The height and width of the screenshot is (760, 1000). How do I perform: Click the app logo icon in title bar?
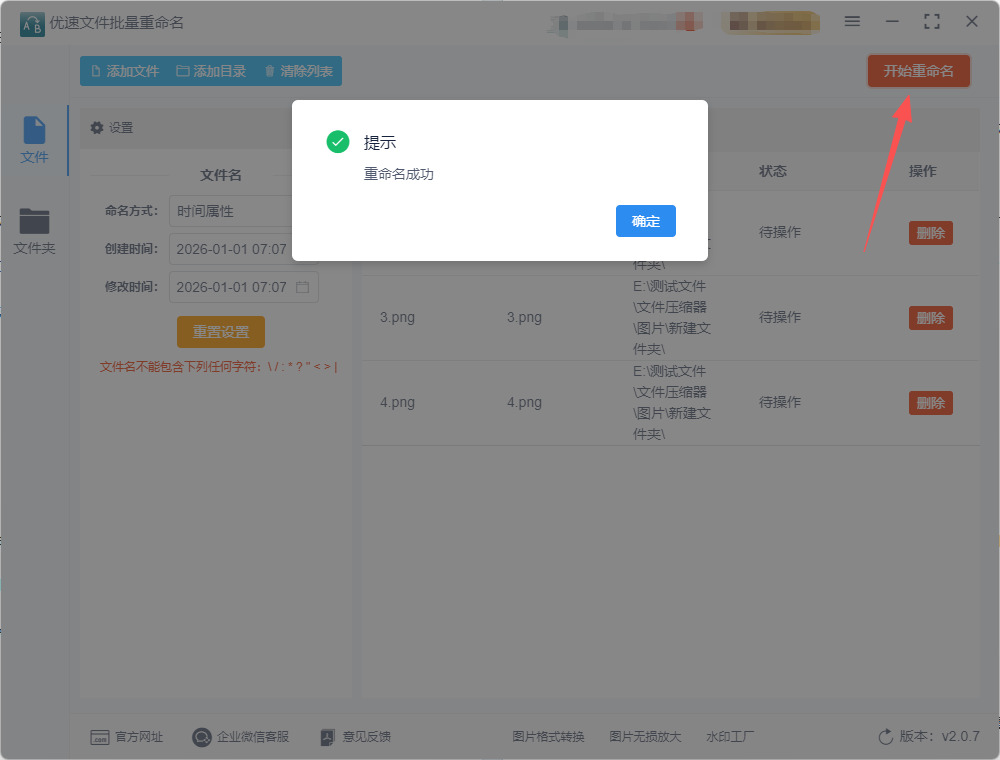[32, 24]
